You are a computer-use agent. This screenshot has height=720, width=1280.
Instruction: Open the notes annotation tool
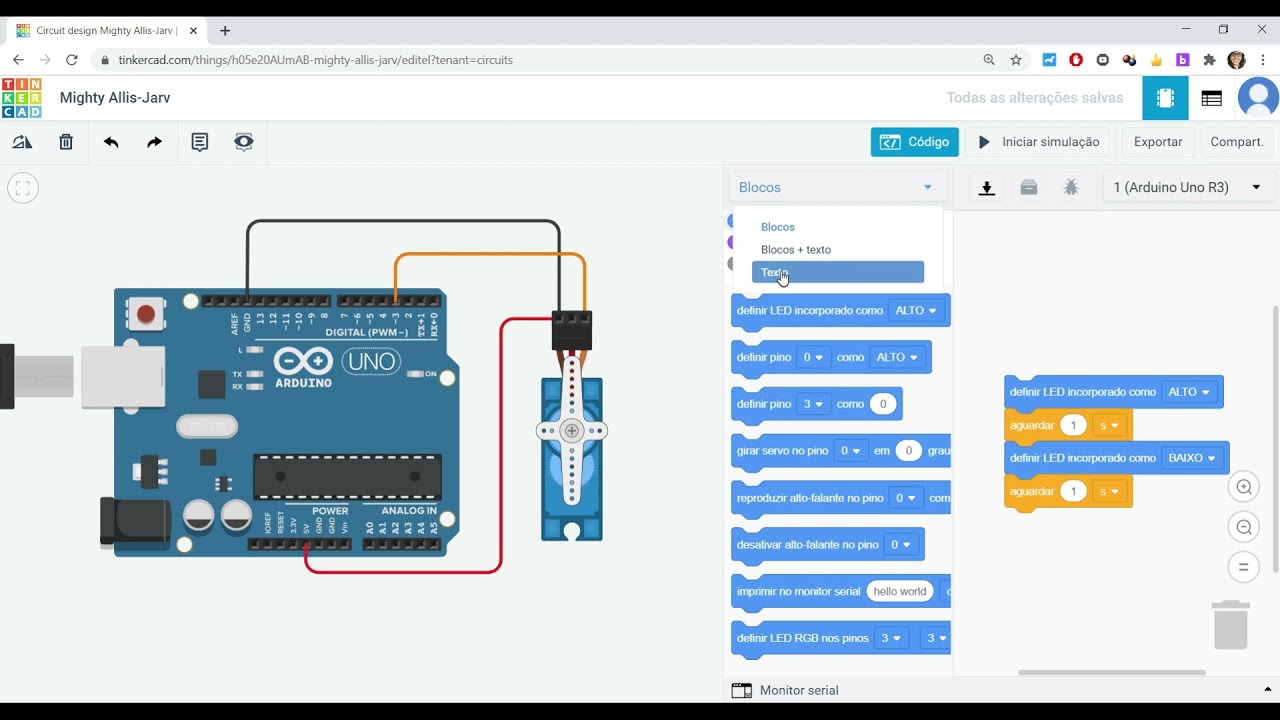[x=200, y=142]
